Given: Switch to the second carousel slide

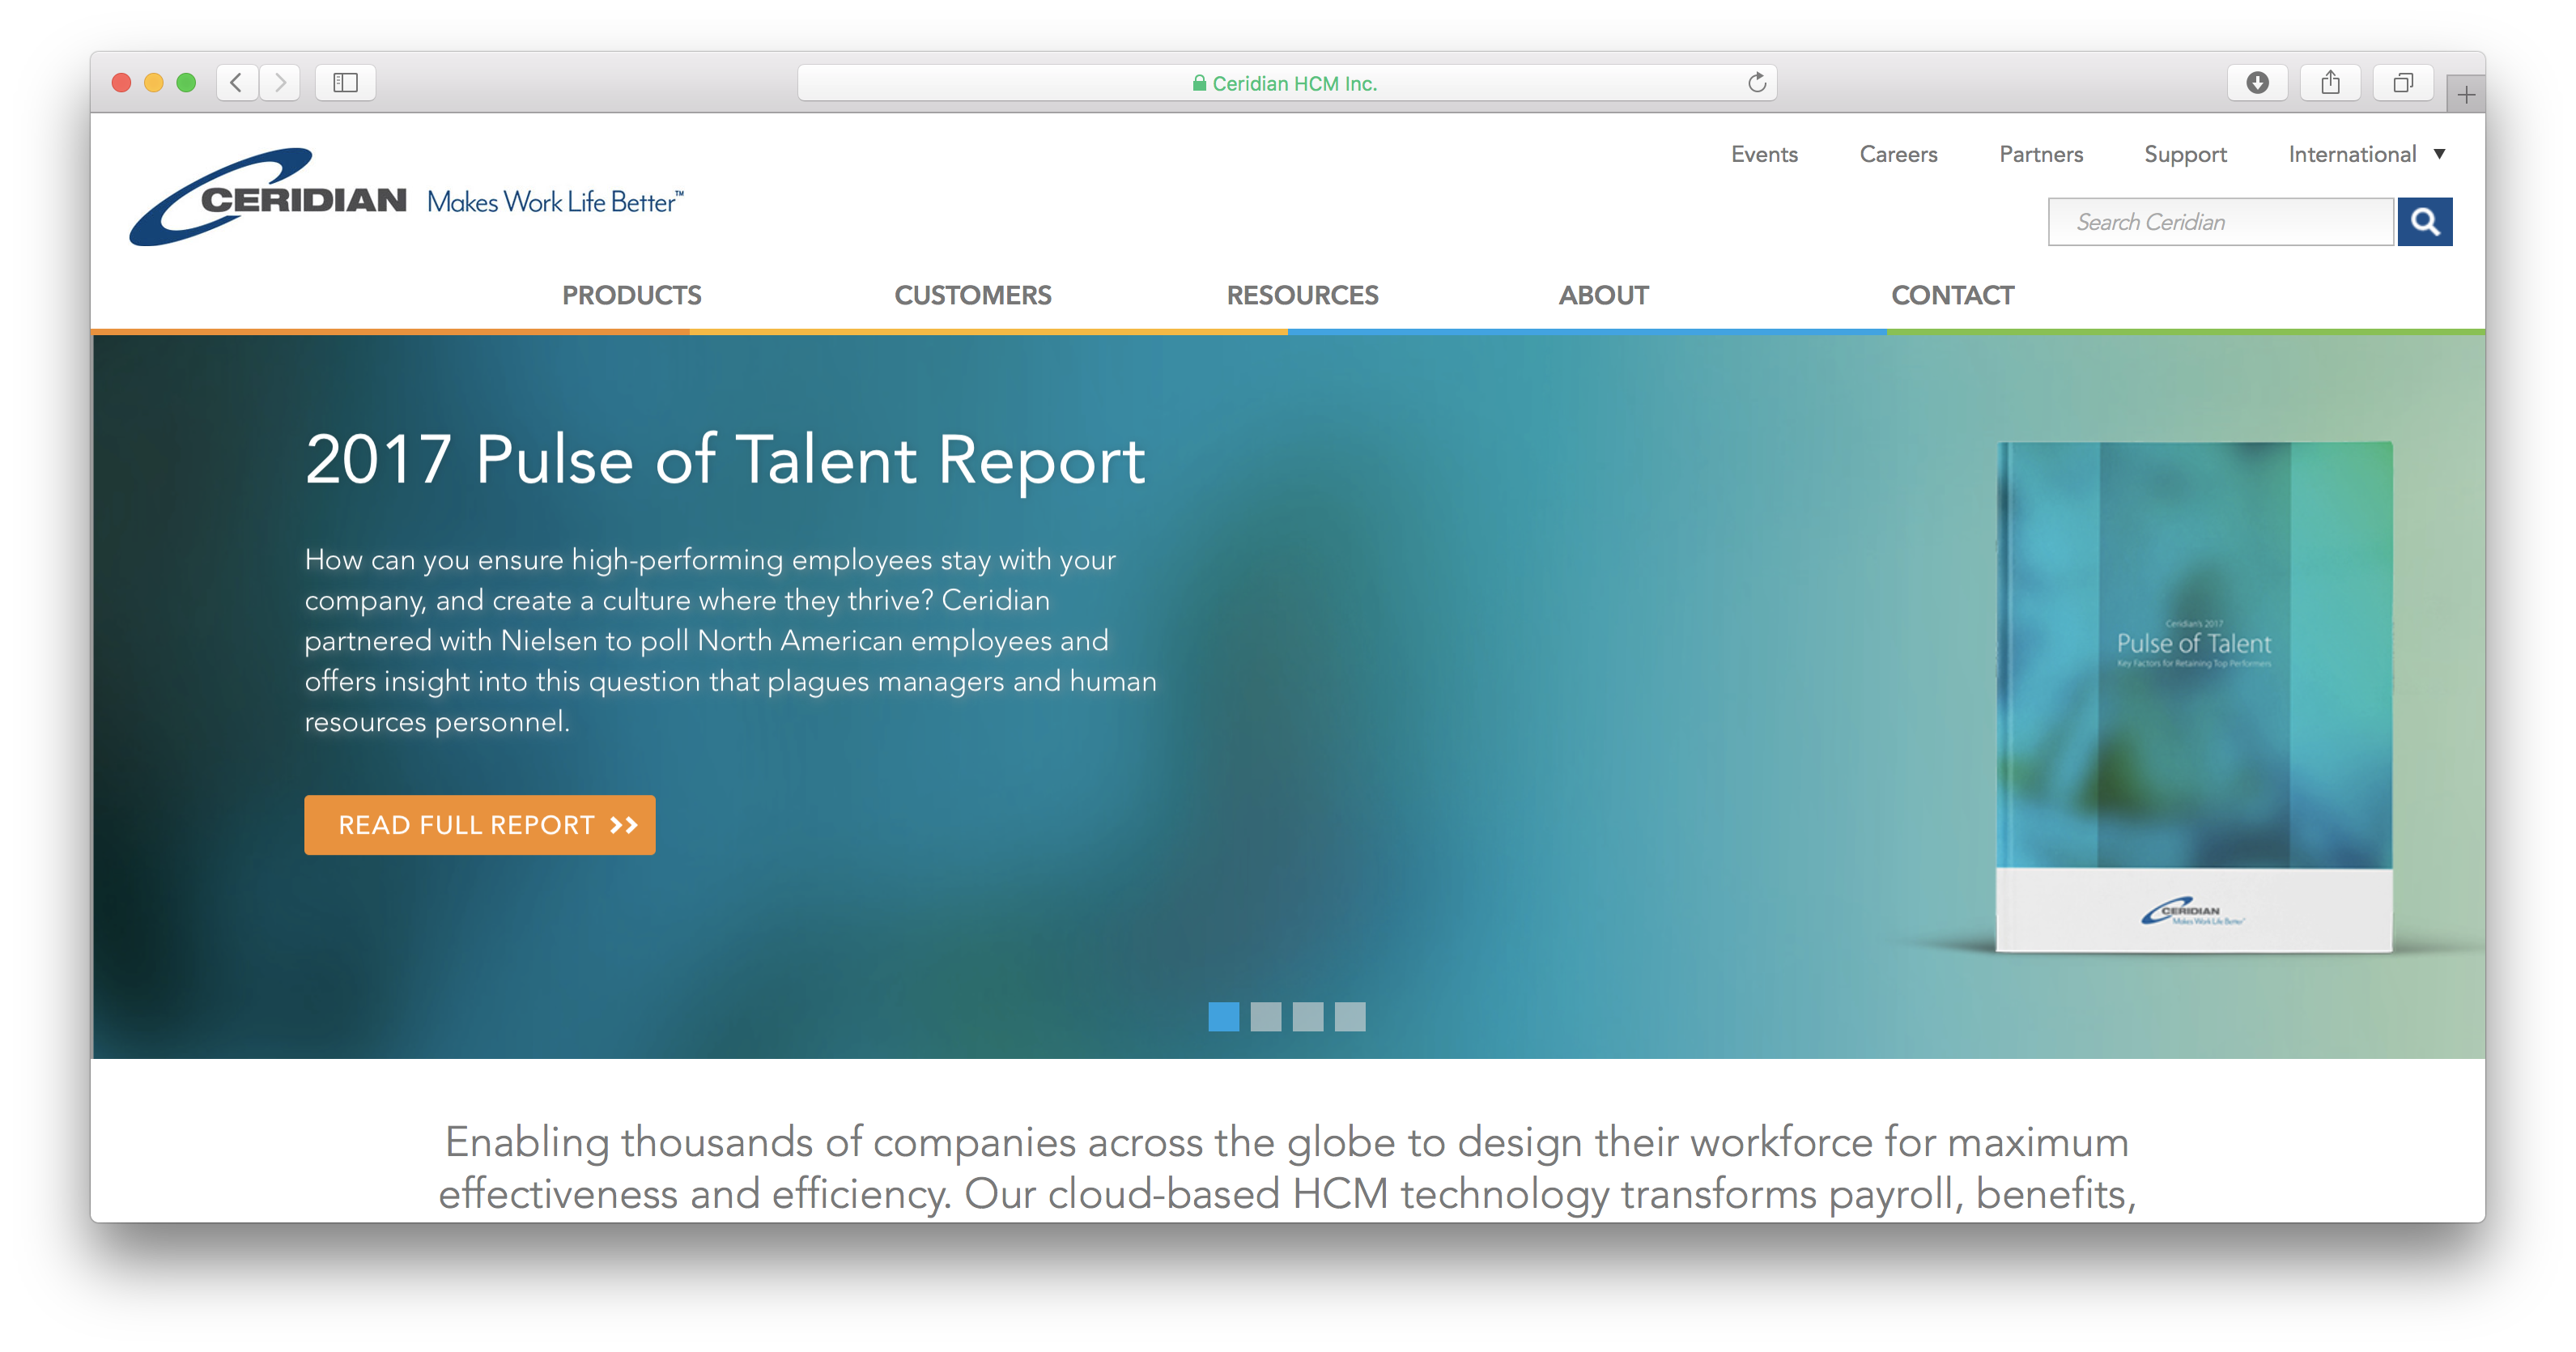Looking at the screenshot, I should coord(1265,1016).
